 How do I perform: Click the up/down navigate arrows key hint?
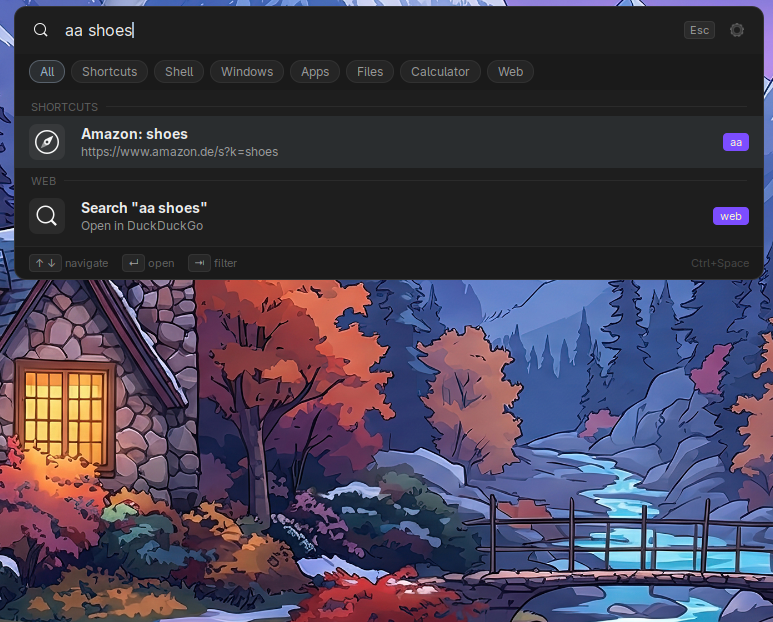point(45,263)
